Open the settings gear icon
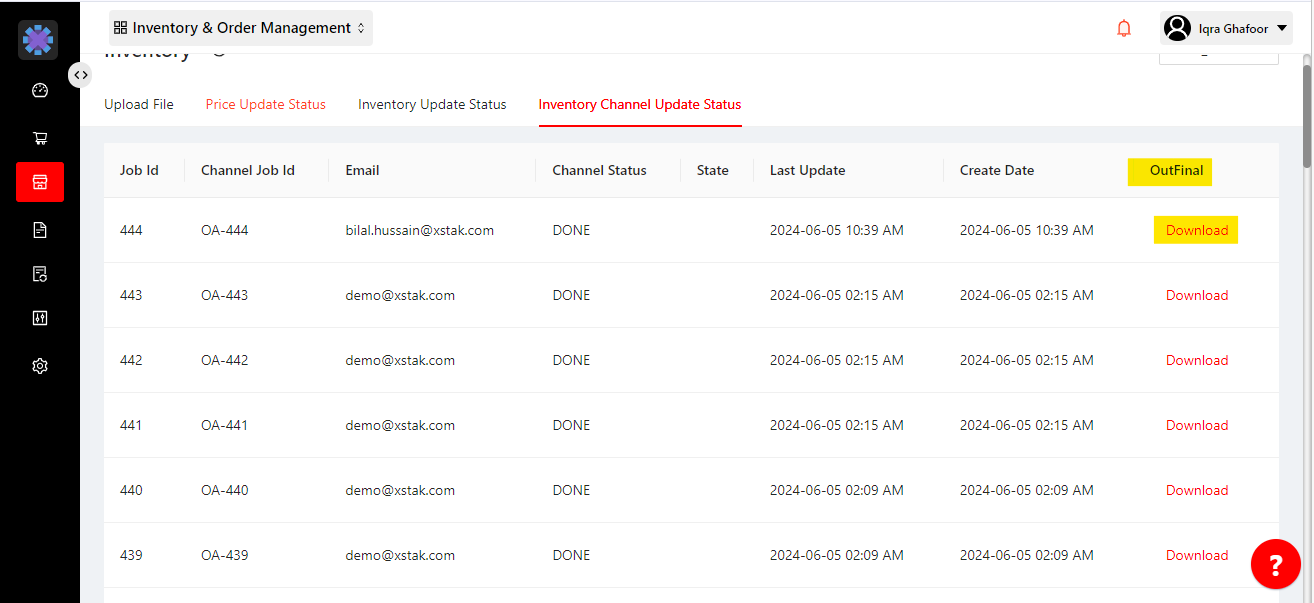The width and height of the screenshot is (1314, 603). pos(40,366)
